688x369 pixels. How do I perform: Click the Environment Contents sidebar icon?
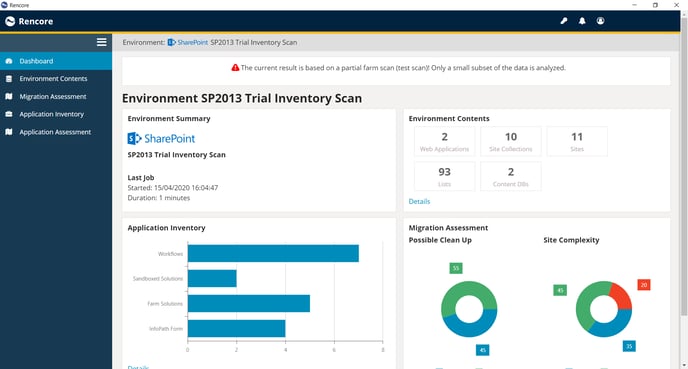point(9,79)
